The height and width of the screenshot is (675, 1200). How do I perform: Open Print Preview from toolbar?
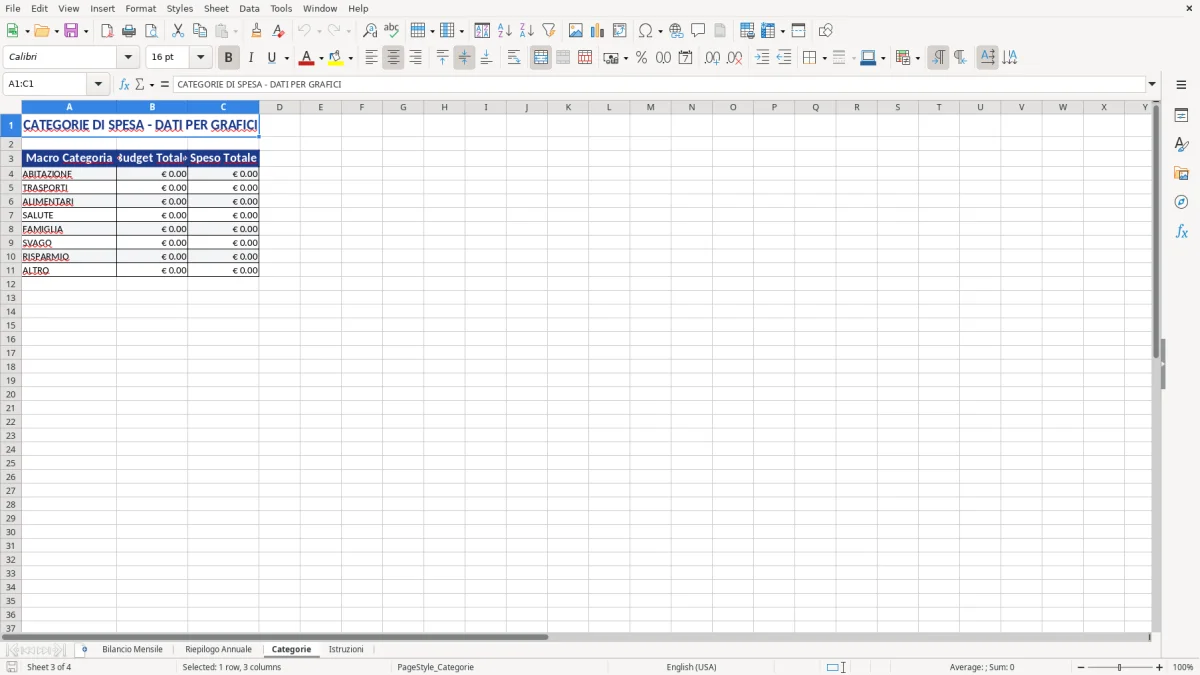(x=151, y=31)
